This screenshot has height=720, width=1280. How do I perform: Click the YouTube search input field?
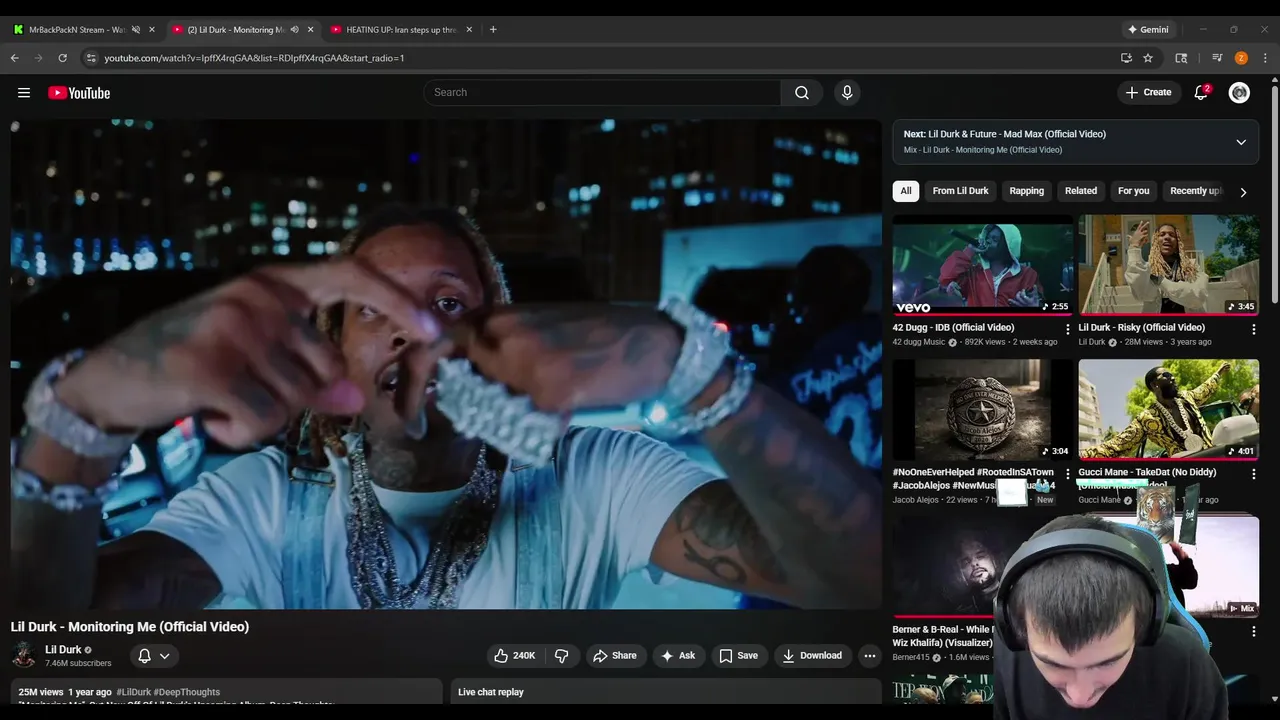coord(602,92)
